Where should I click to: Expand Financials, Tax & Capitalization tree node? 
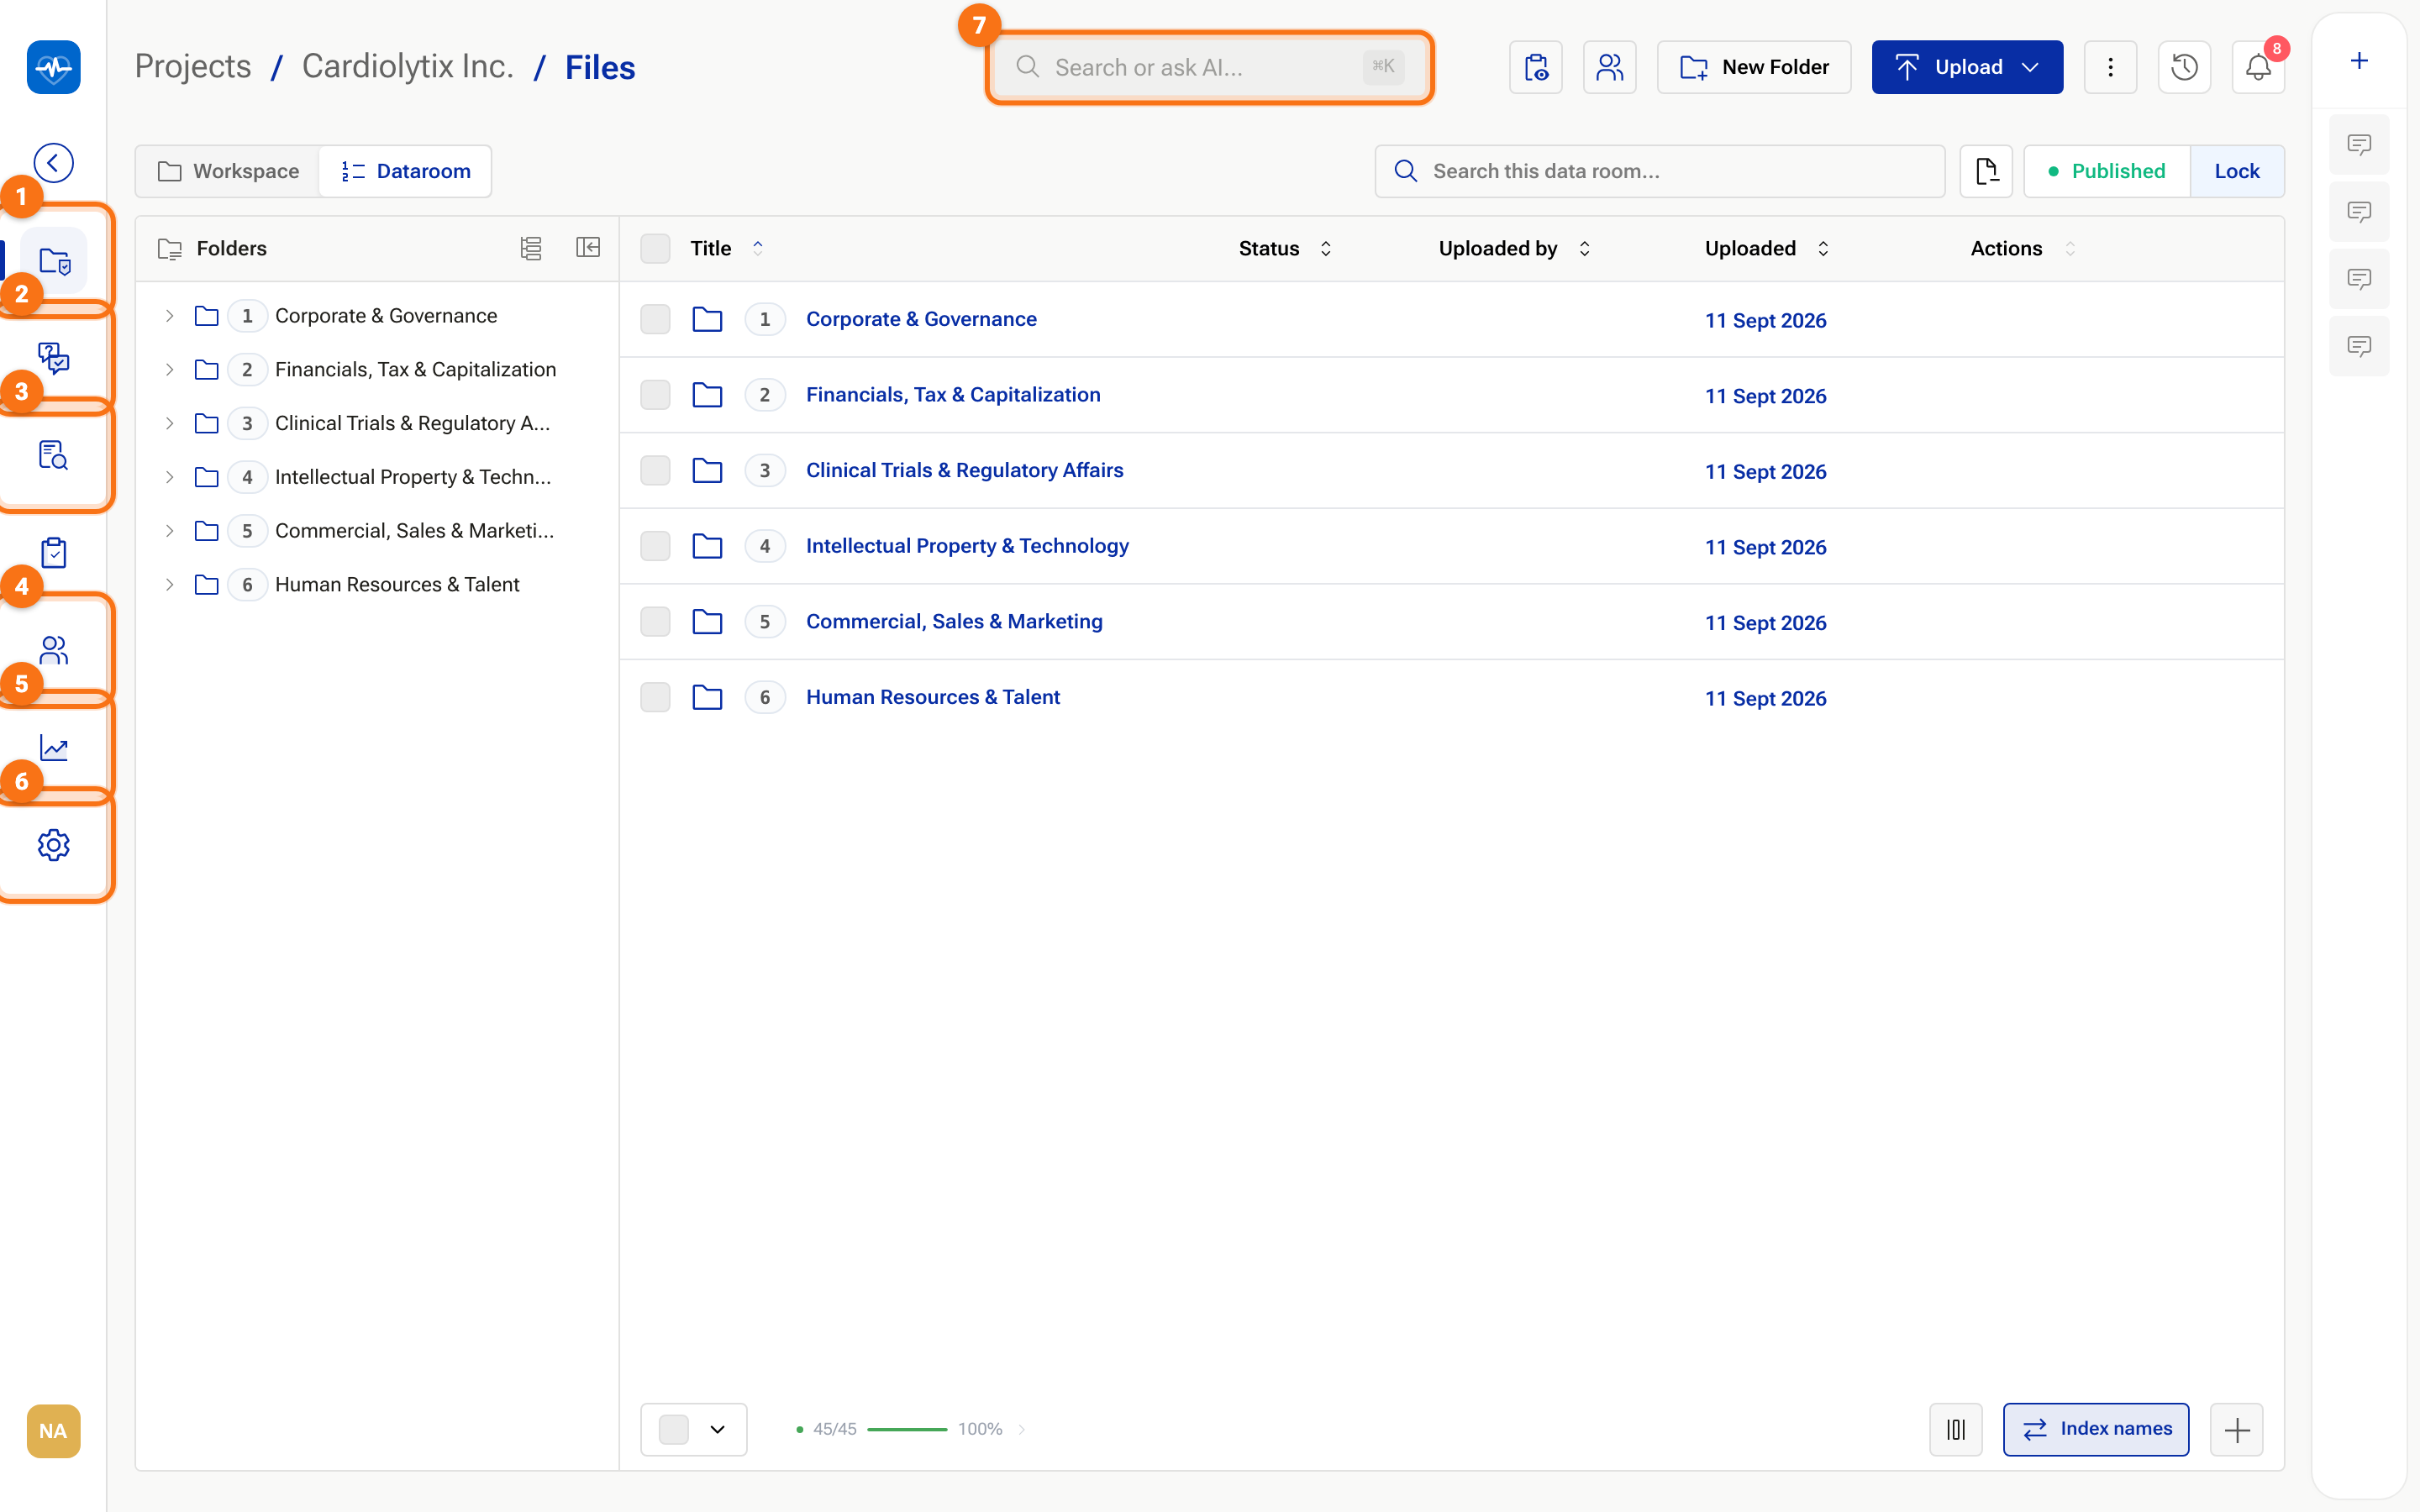pyautogui.click(x=170, y=370)
